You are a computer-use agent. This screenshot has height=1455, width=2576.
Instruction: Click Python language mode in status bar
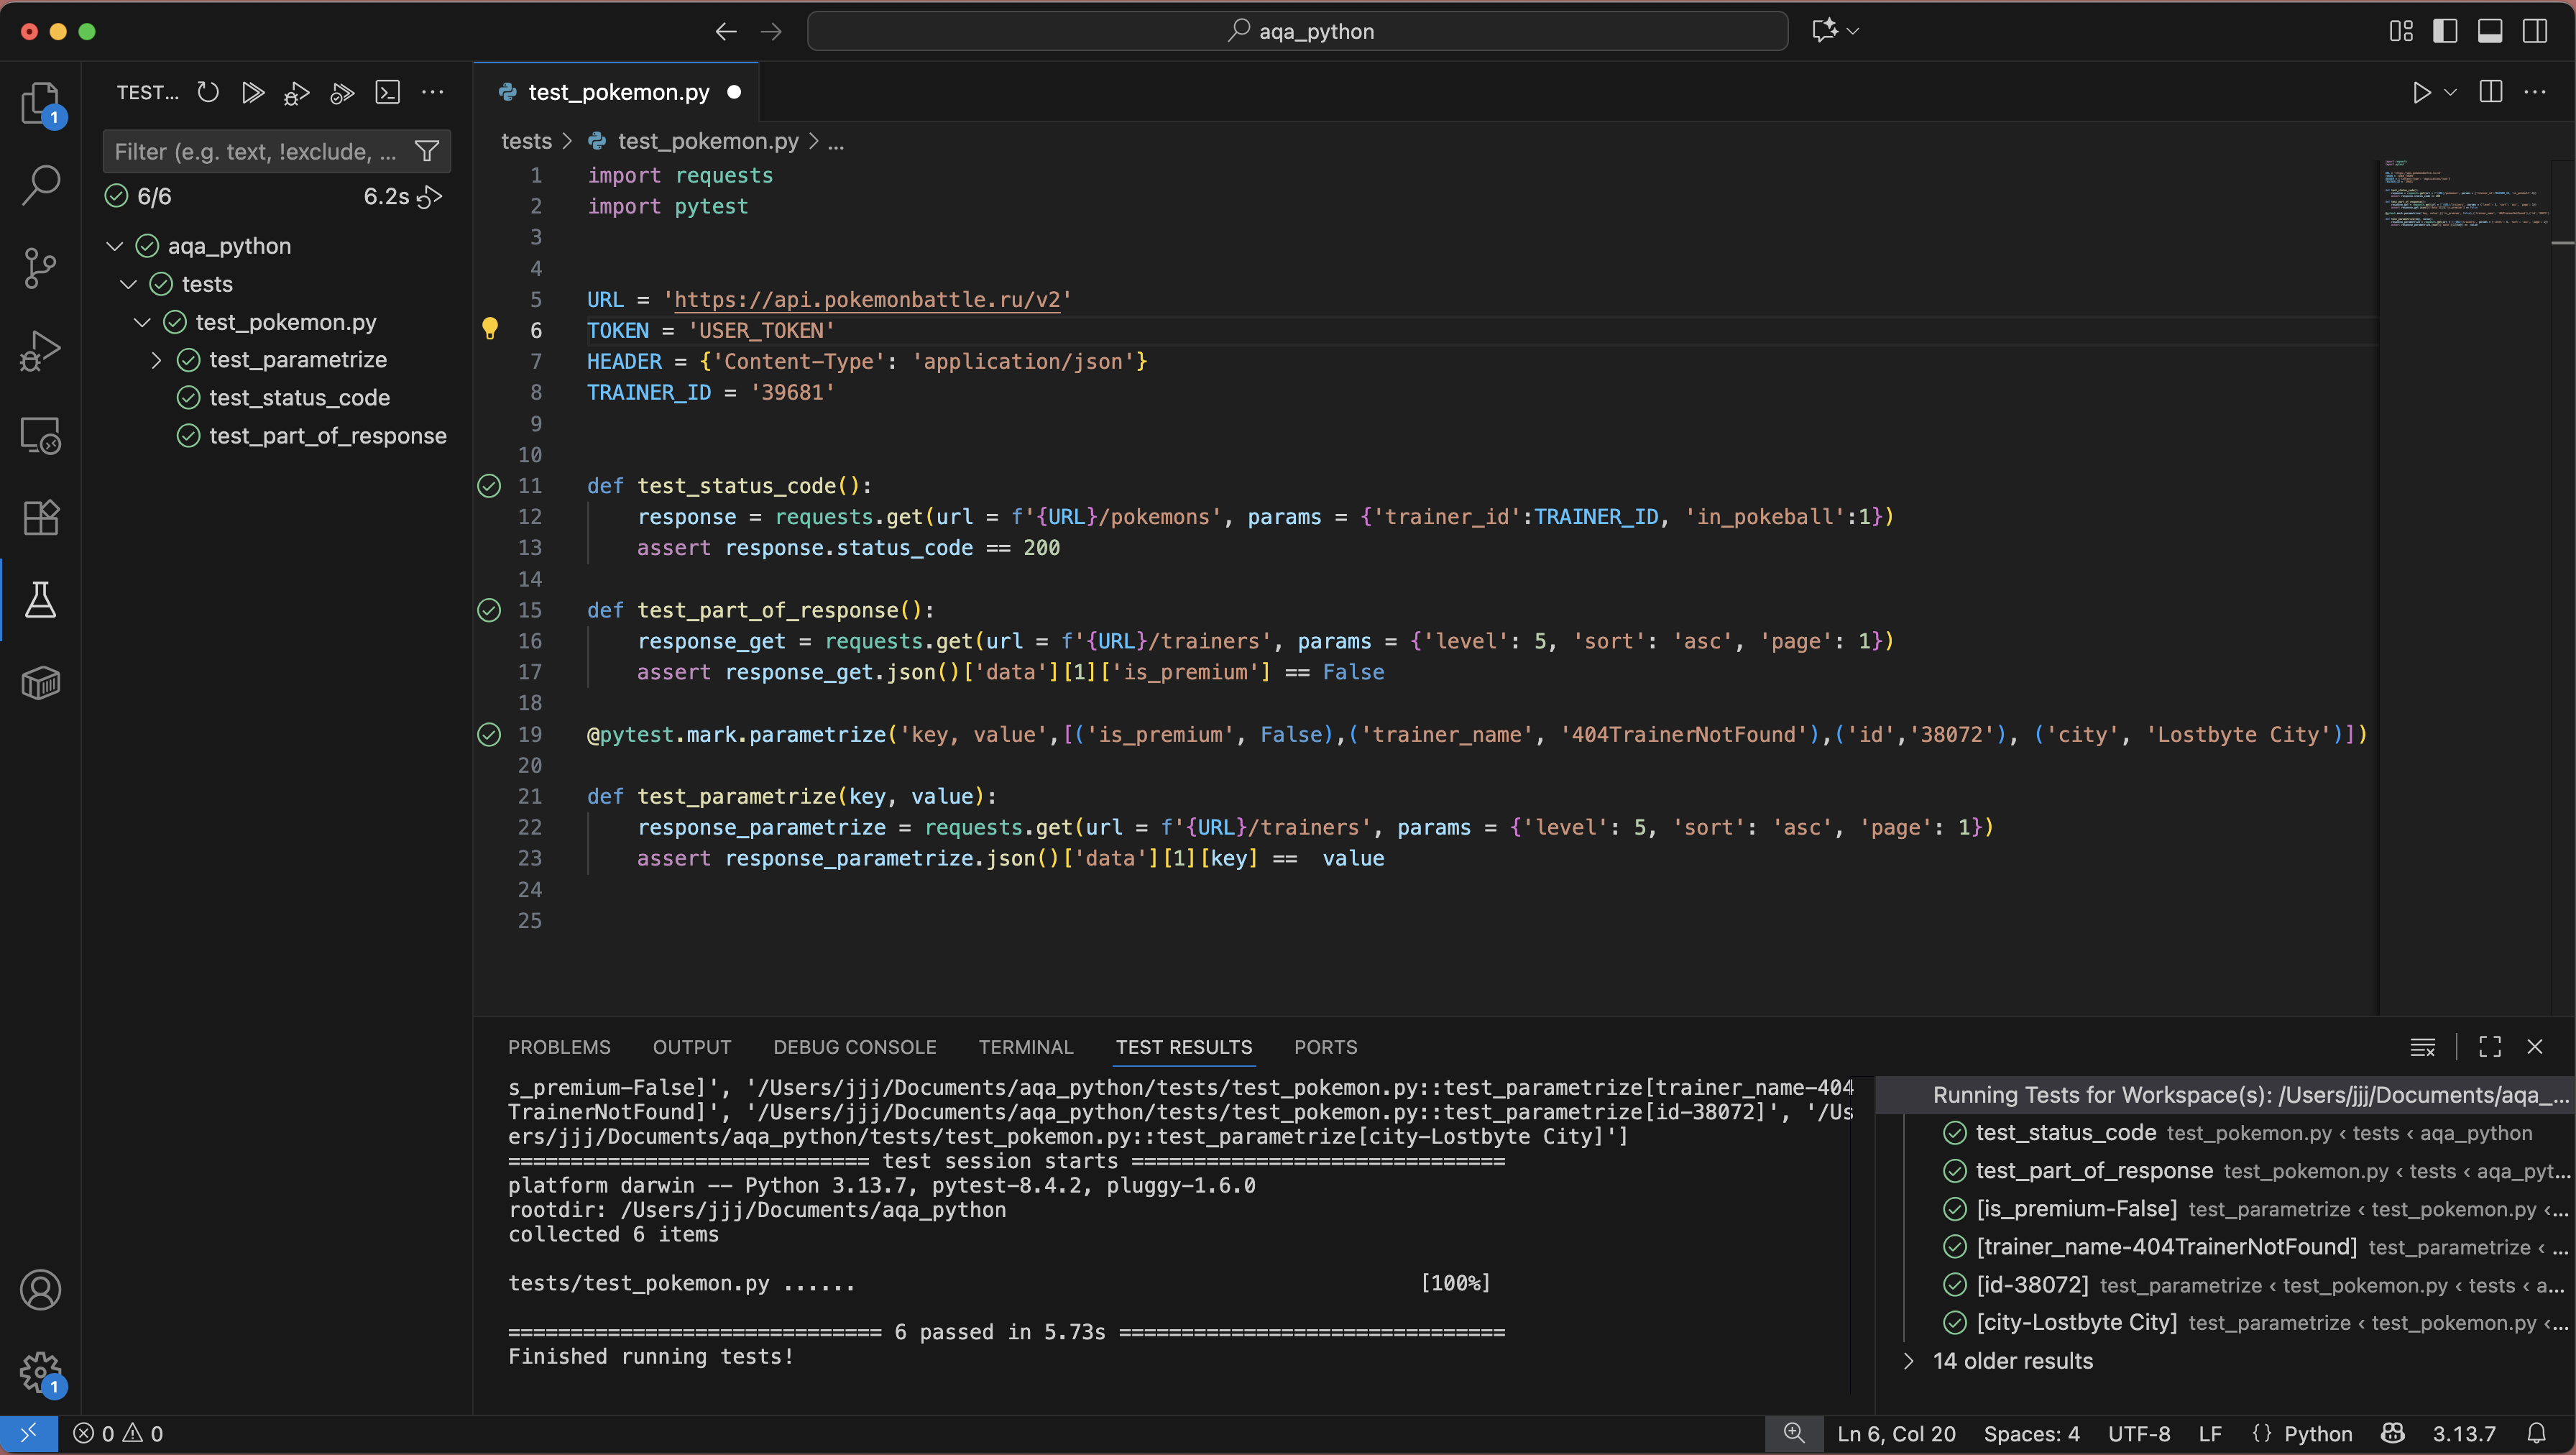(2317, 1433)
